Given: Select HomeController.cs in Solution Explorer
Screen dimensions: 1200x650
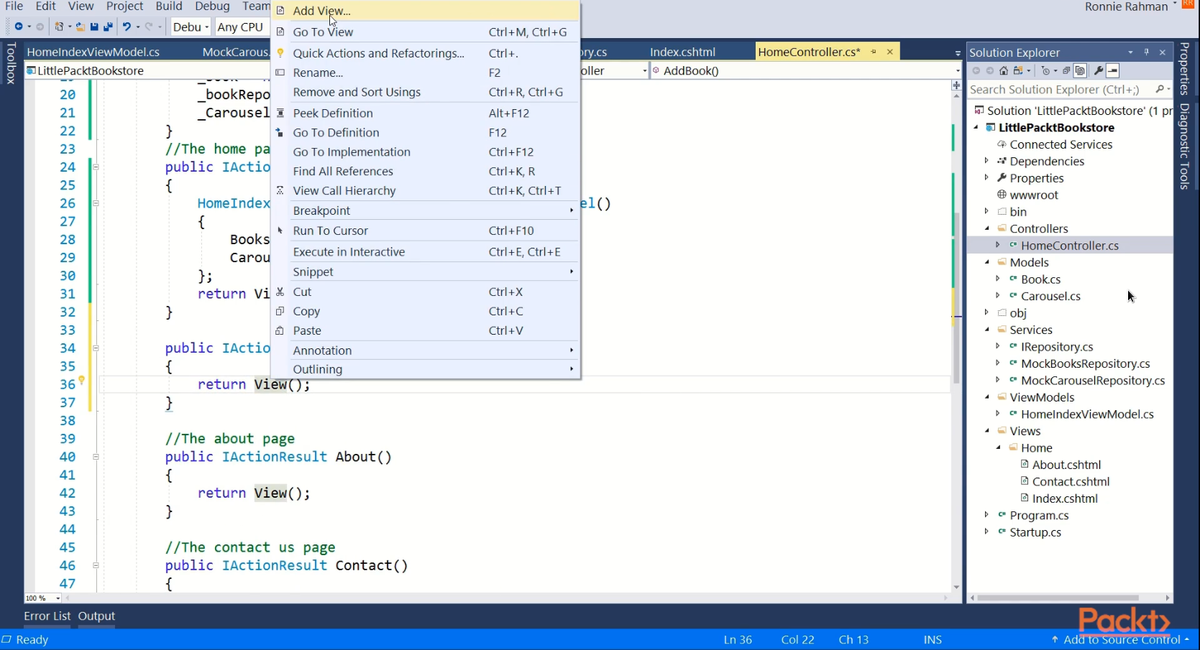Looking at the screenshot, I should click(x=1069, y=245).
